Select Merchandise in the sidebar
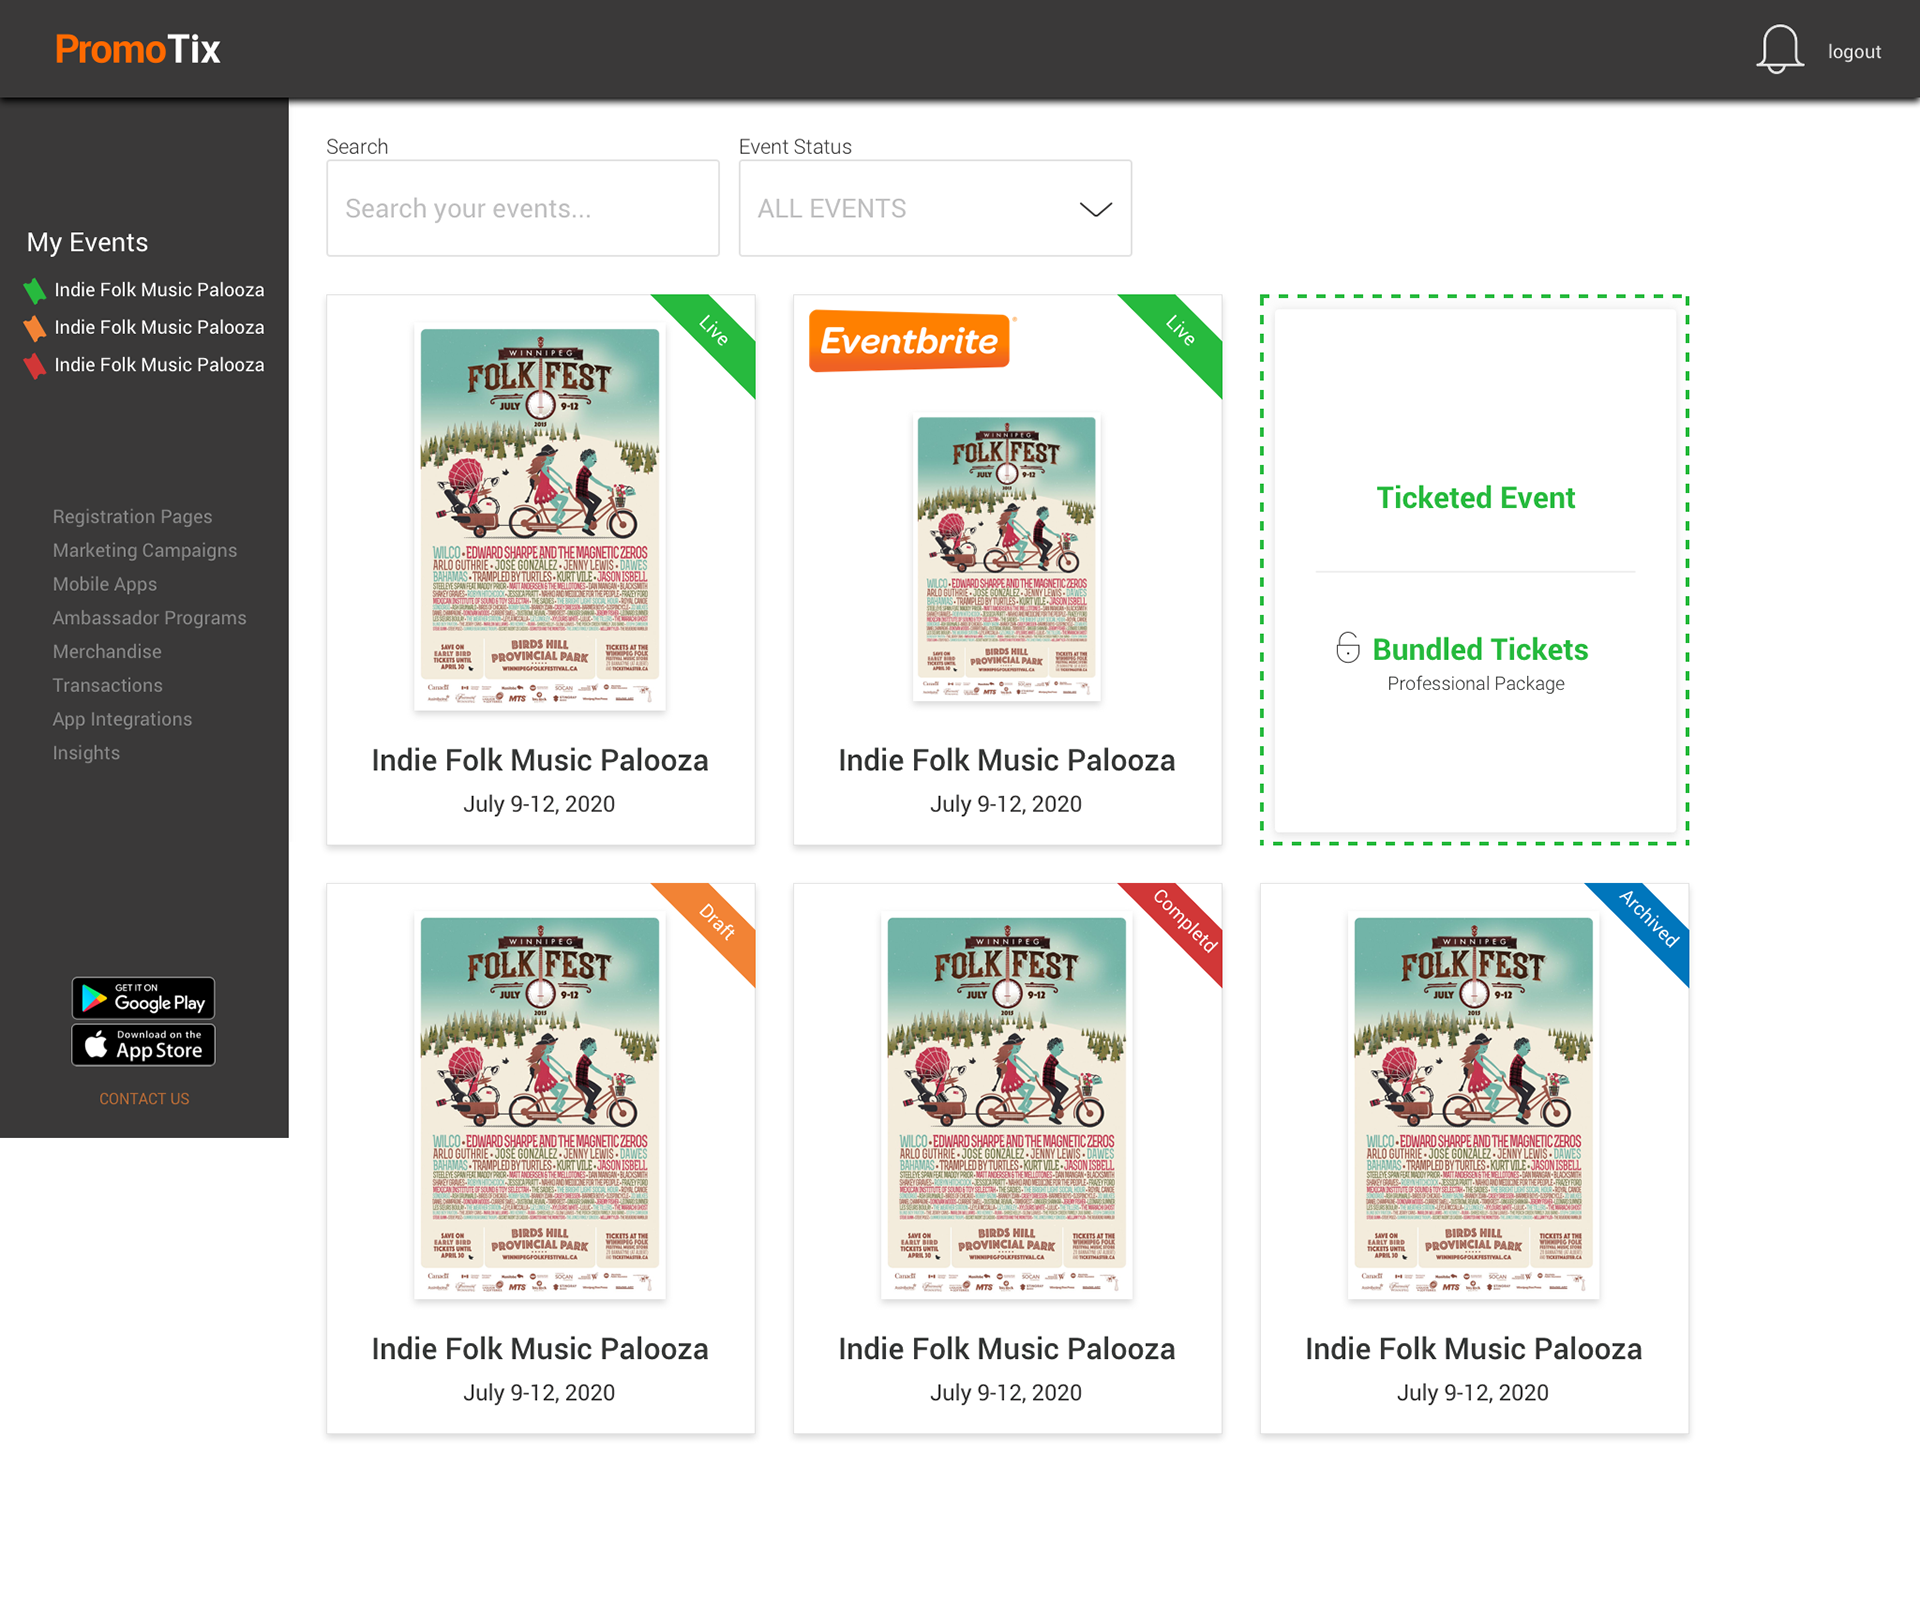The width and height of the screenshot is (1920, 1601). click(x=107, y=652)
